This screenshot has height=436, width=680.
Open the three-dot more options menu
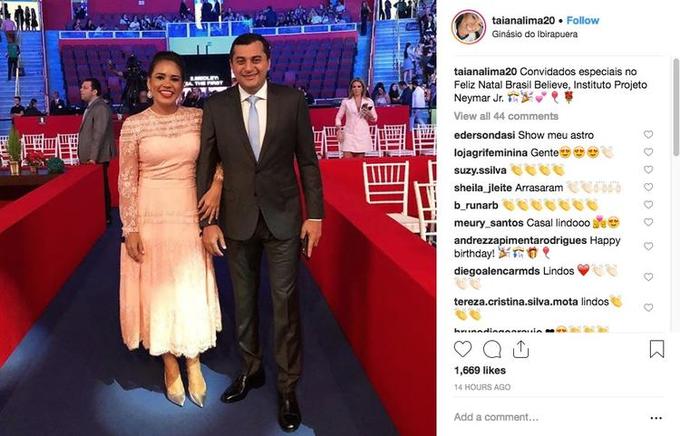pos(656,418)
